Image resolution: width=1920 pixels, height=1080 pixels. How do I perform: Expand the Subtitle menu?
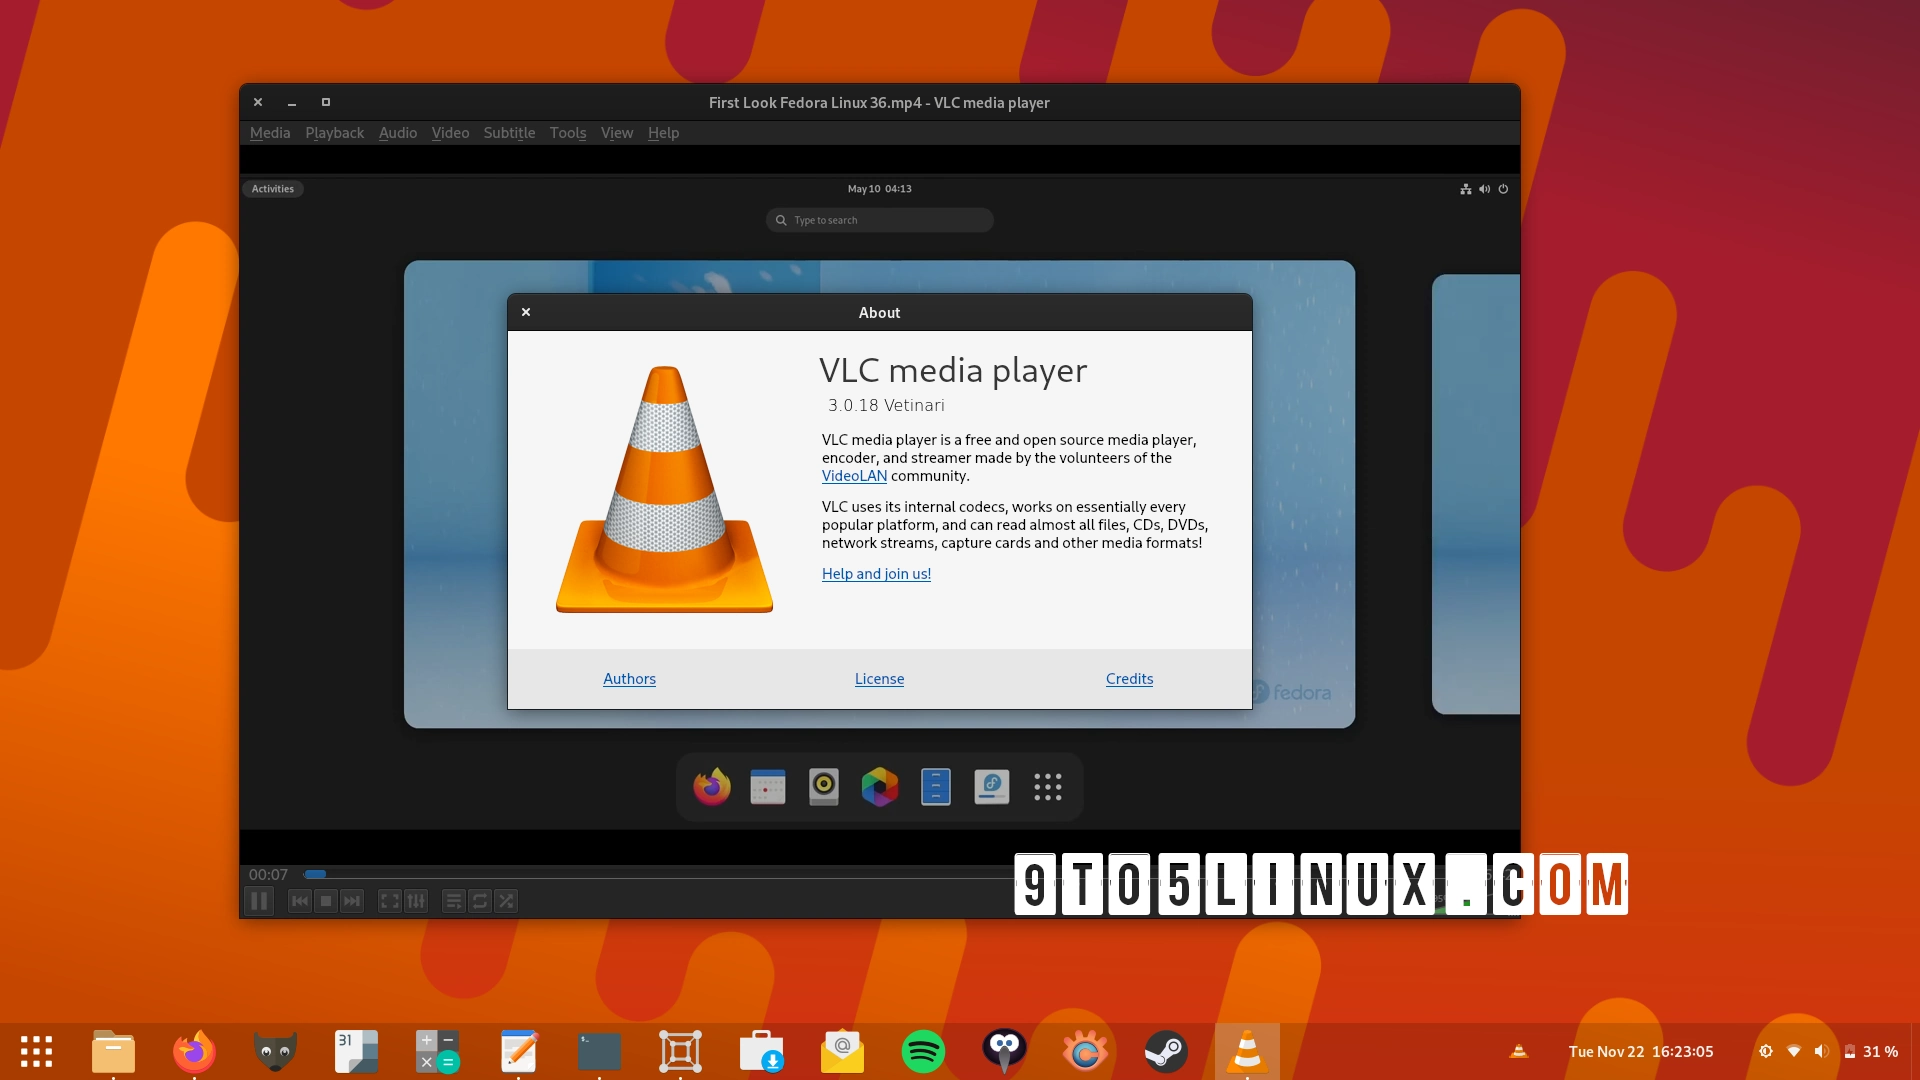pos(509,133)
